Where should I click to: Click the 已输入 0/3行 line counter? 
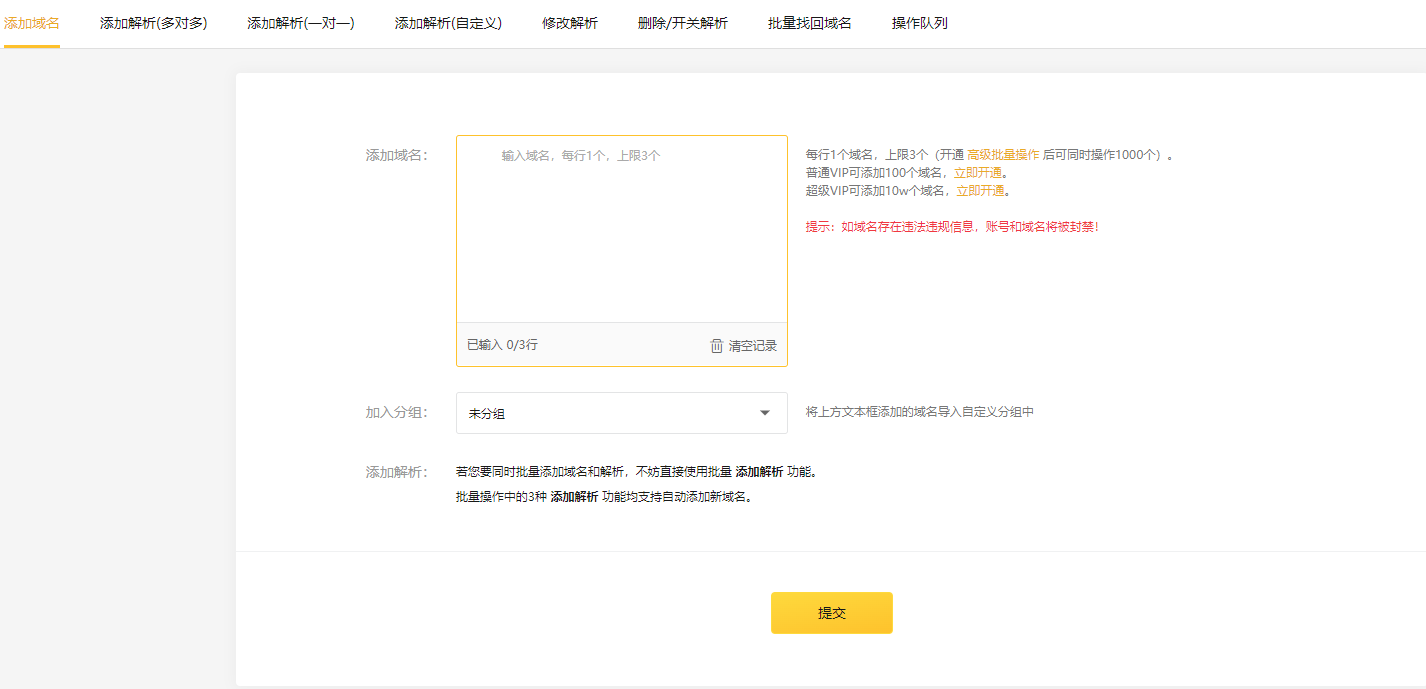point(502,345)
